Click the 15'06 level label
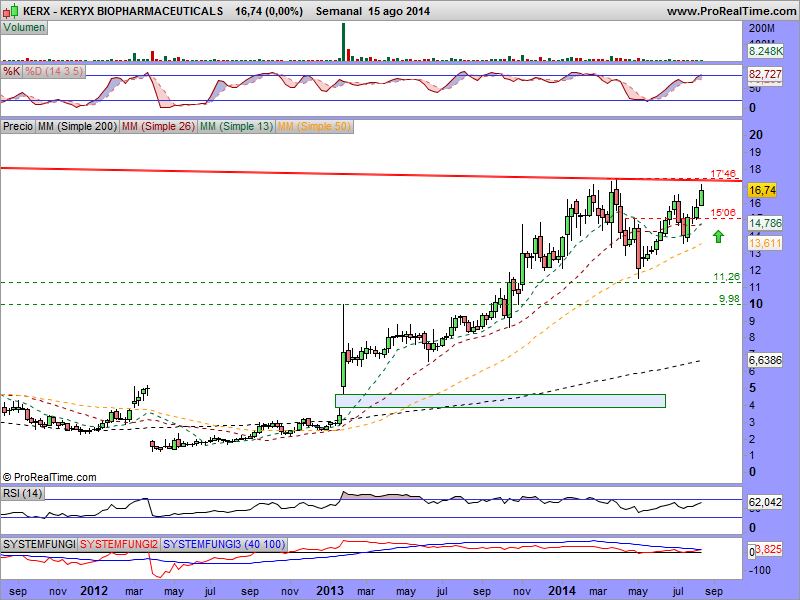Image resolution: width=800 pixels, height=600 pixels. (723, 213)
